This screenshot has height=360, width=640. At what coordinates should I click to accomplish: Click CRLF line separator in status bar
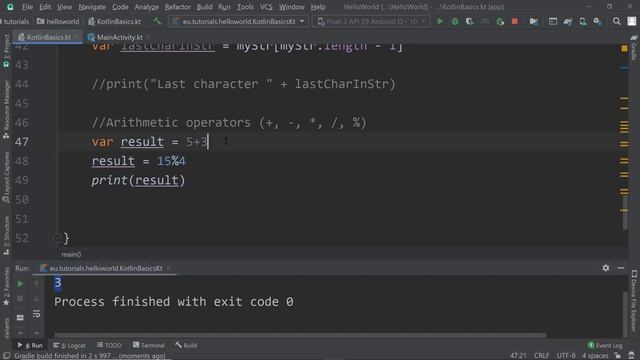[541, 356]
